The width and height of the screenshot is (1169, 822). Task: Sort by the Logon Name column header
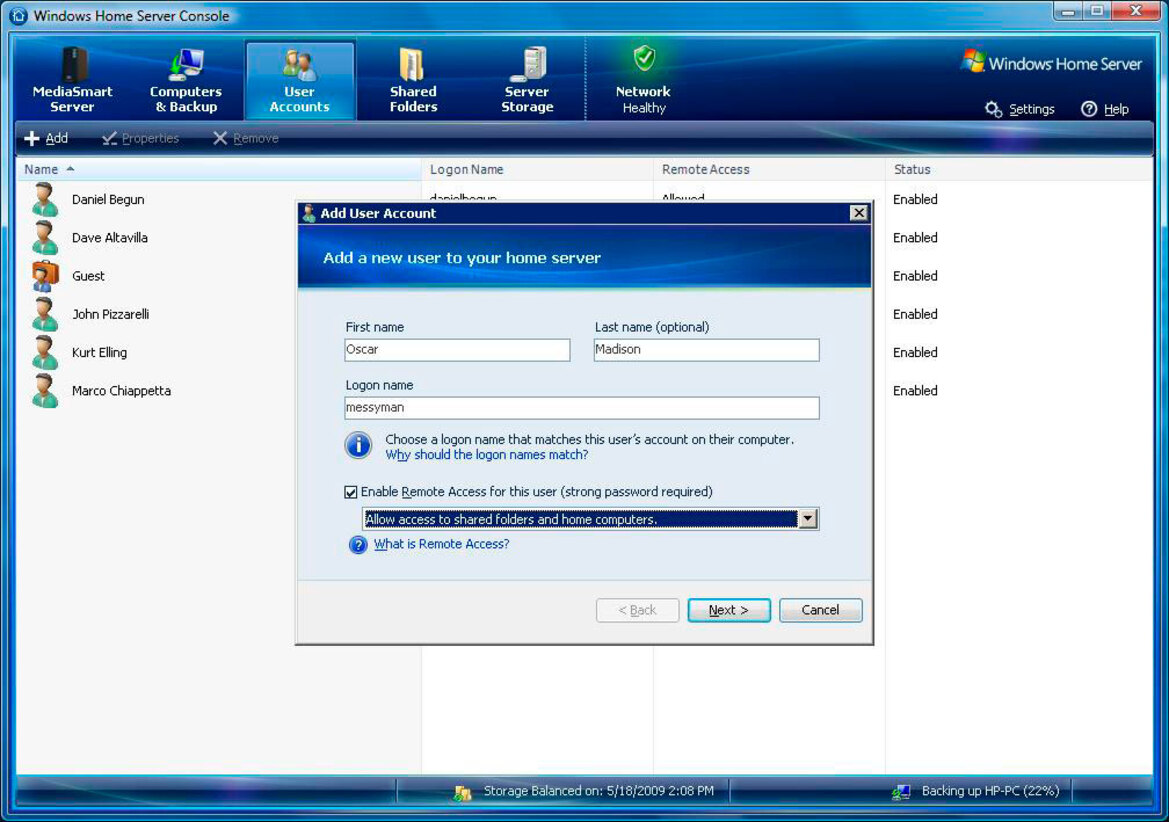coord(538,169)
